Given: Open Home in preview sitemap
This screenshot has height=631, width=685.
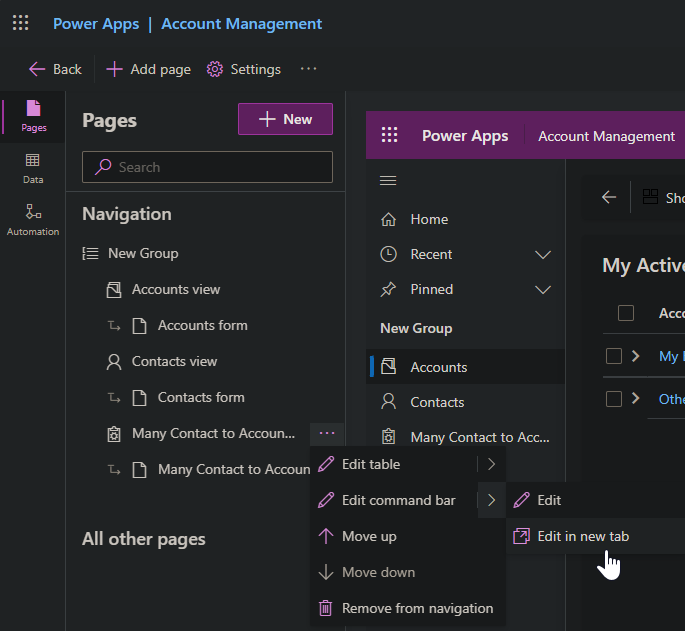Looking at the screenshot, I should point(465,219).
